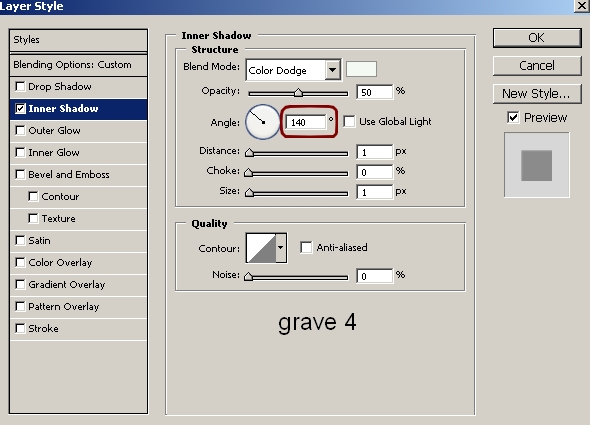Screen dimensions: 590x425
Task: Click the Cancel button
Action: point(537,66)
